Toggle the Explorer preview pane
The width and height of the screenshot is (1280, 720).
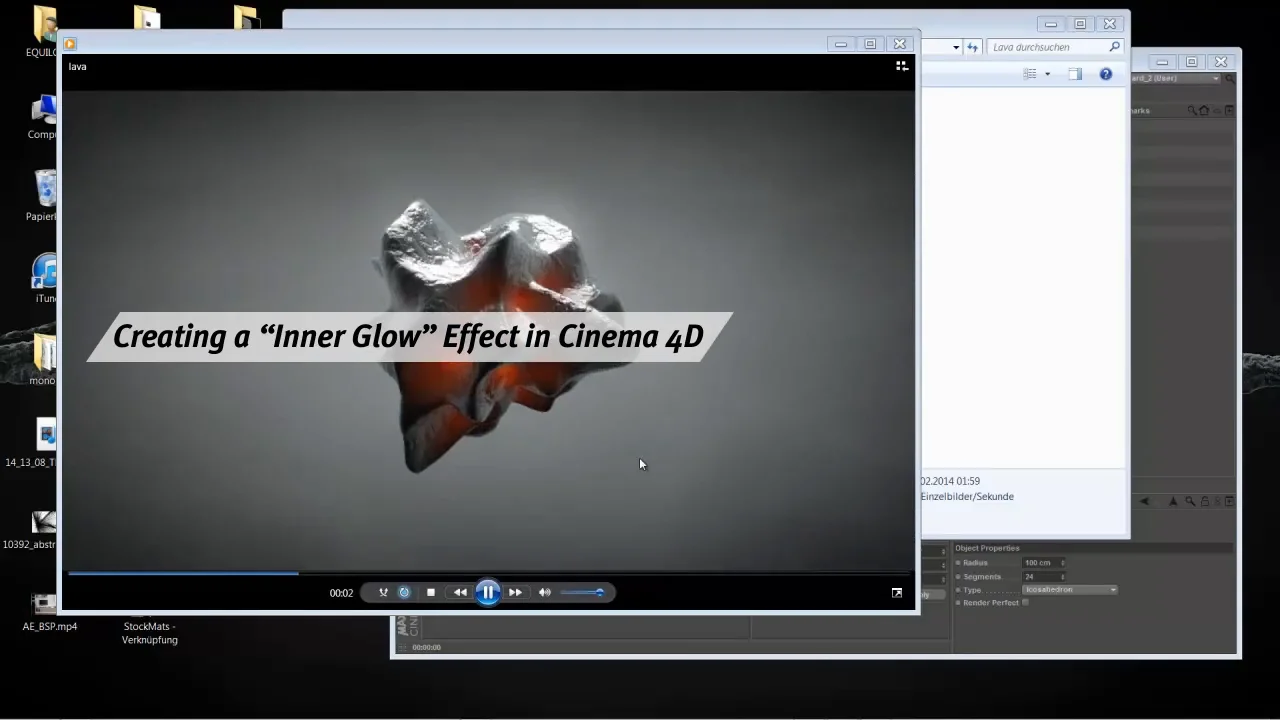click(1075, 74)
